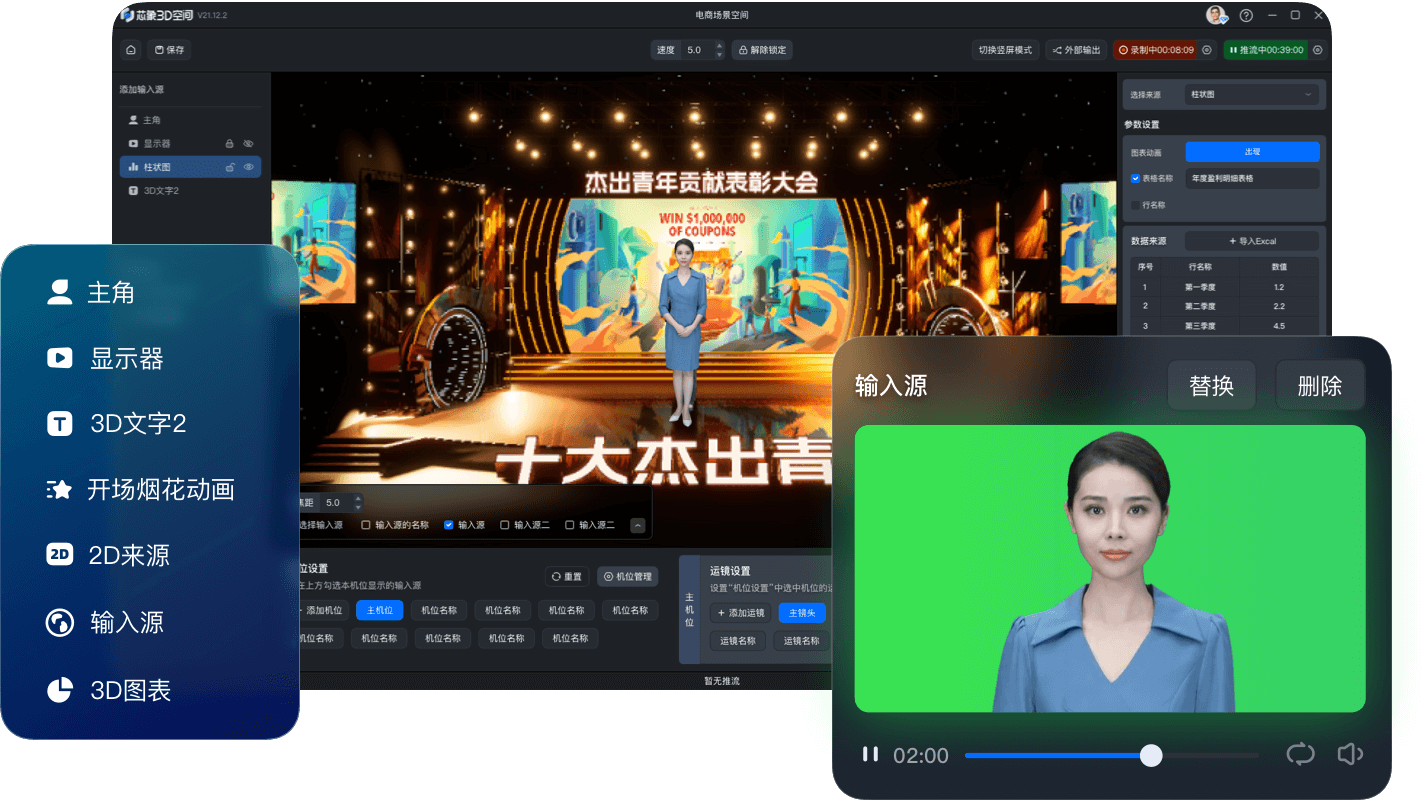This screenshot has height=802, width=1426.
Task: Click the 第三季度 cell in the data table
Action: (1198, 326)
